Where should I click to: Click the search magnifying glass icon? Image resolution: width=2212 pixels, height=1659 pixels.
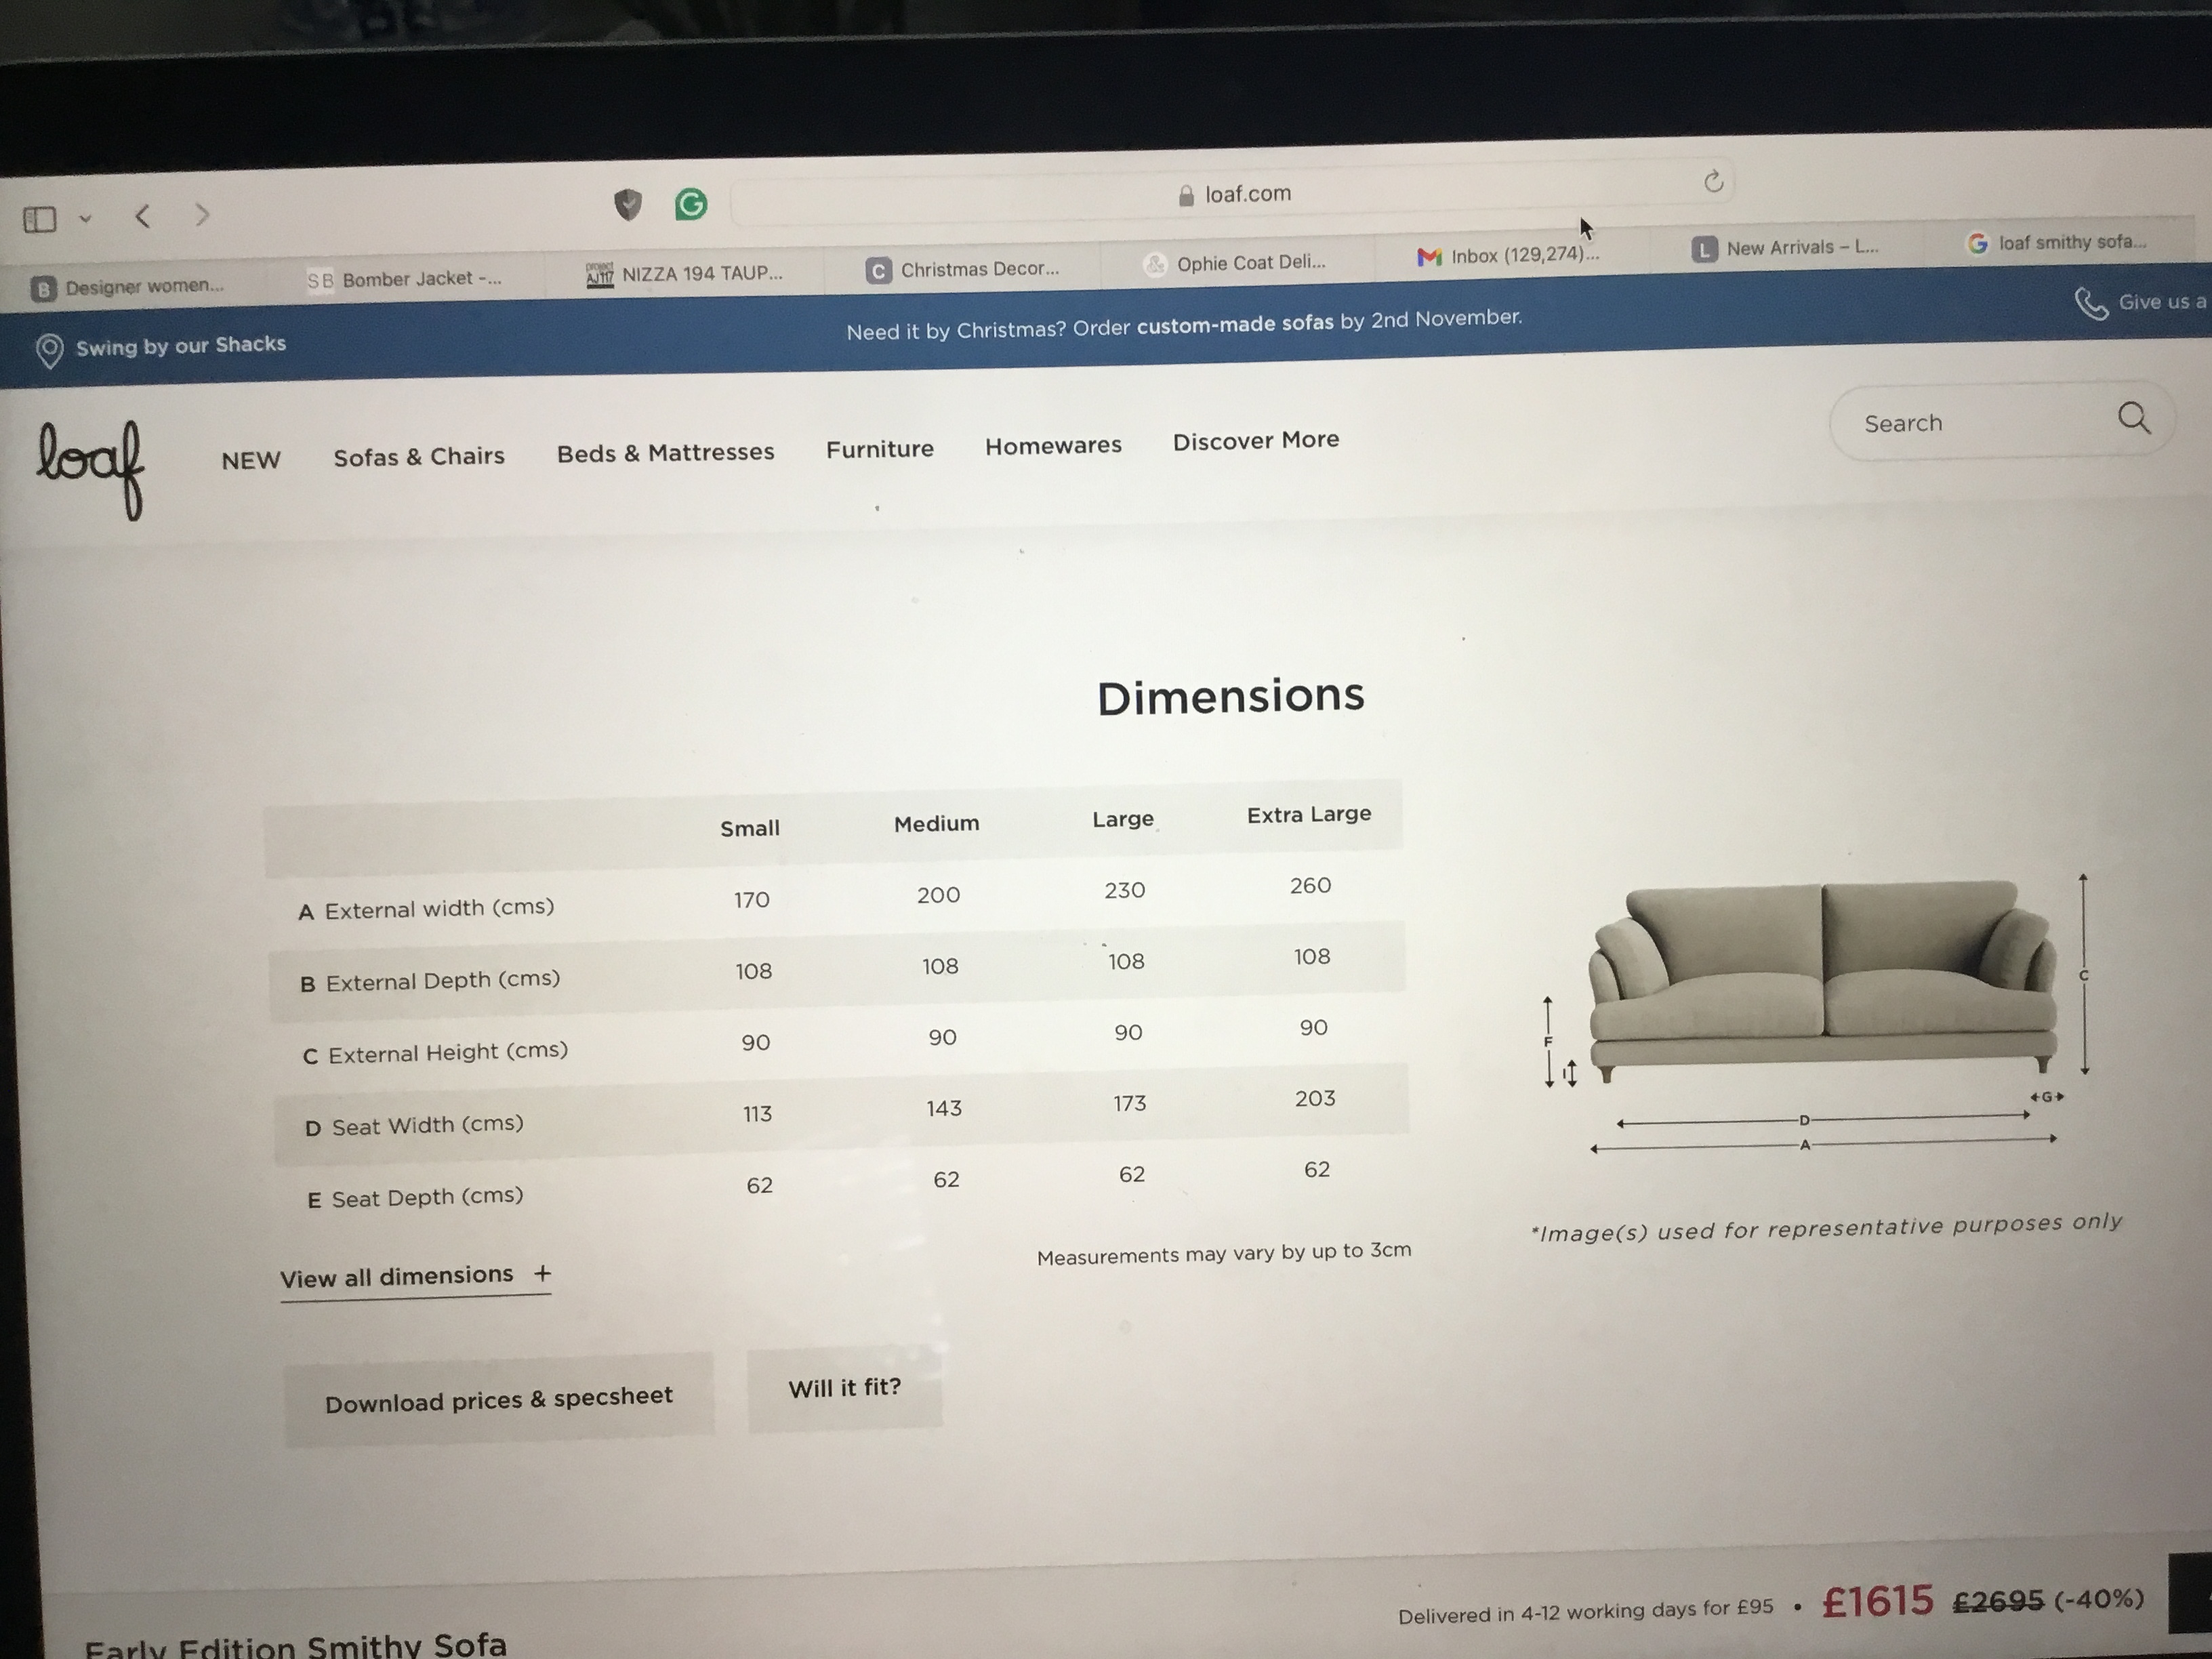pyautogui.click(x=2133, y=418)
